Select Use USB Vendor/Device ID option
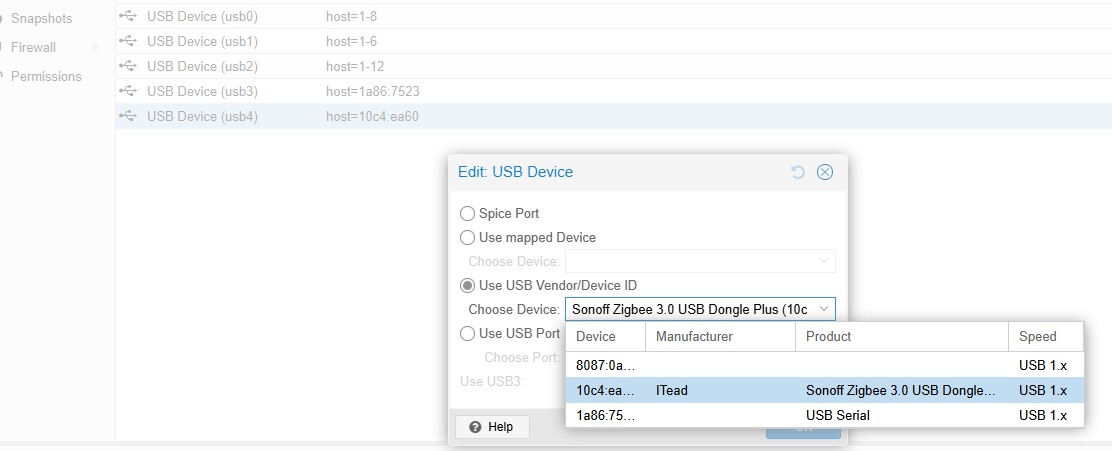 [467, 286]
